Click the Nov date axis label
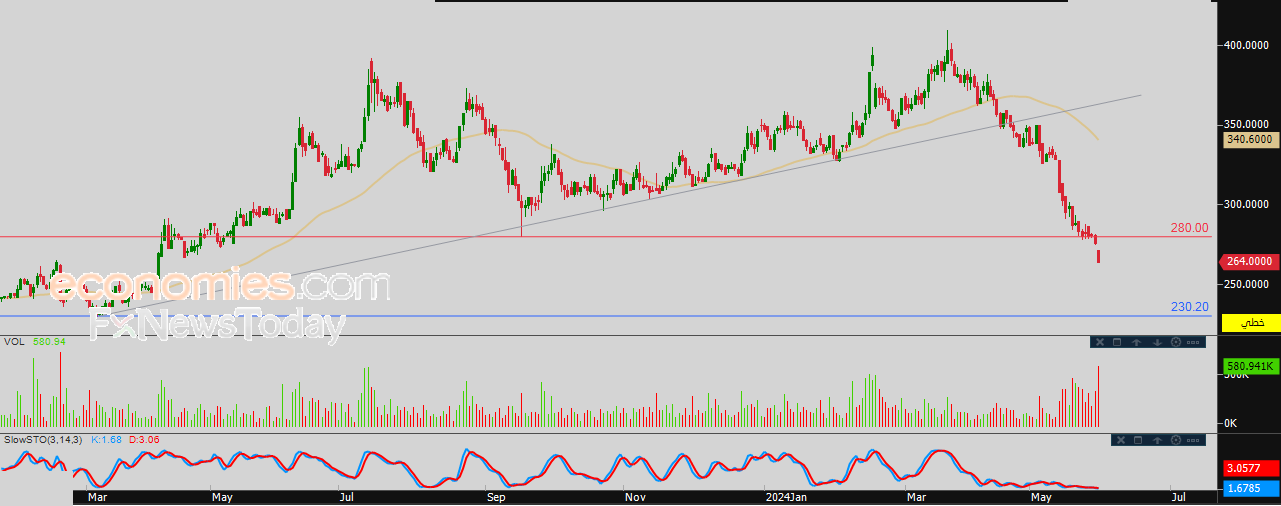 634,496
